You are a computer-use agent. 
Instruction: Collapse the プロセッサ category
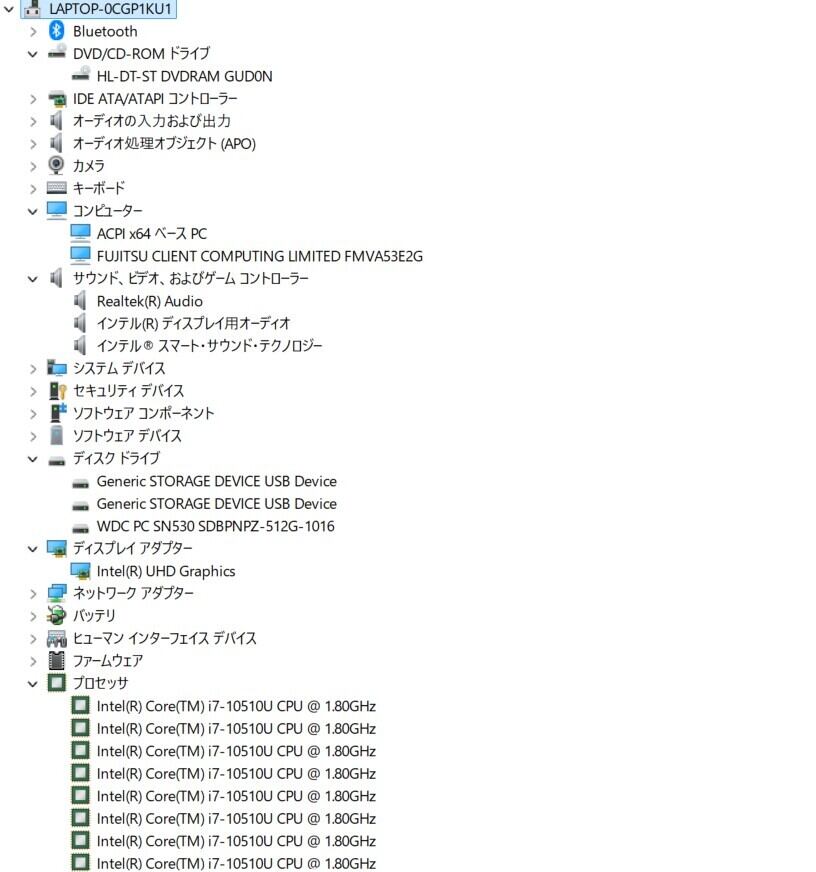click(33, 683)
